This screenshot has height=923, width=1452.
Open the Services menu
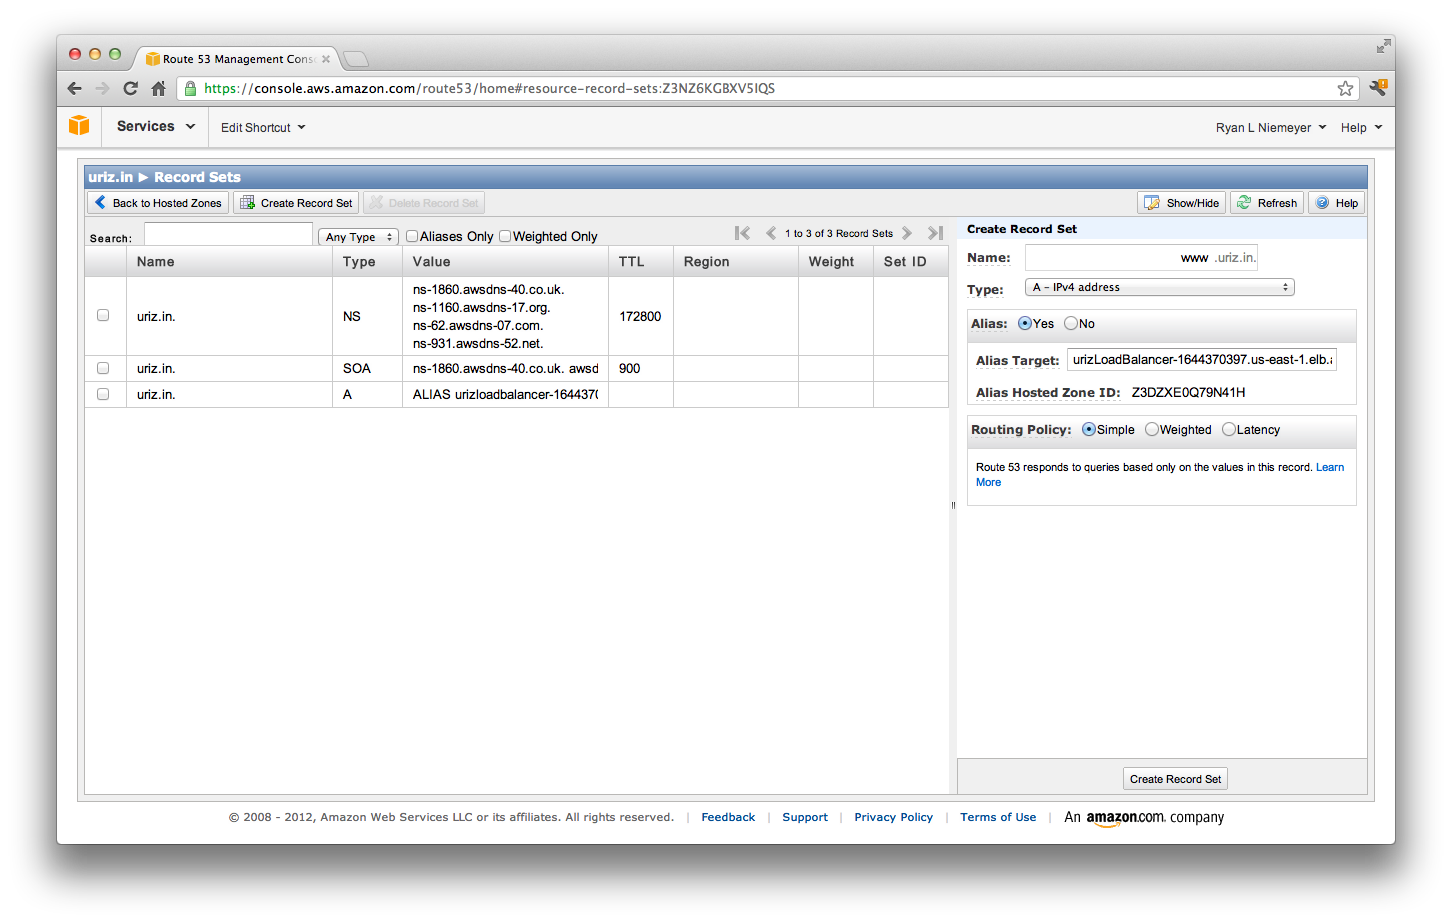click(155, 127)
